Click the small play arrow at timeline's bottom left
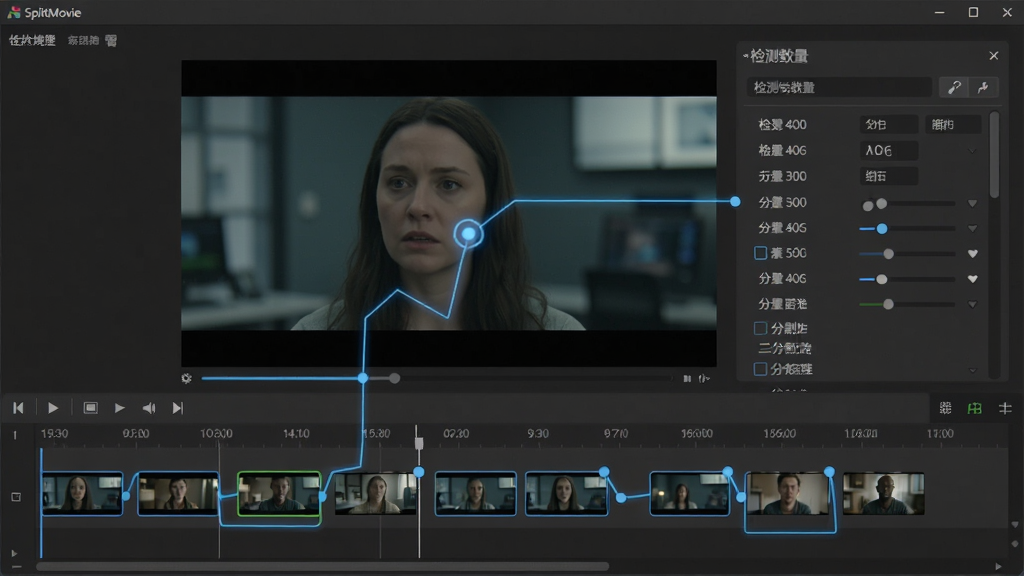 (14, 553)
